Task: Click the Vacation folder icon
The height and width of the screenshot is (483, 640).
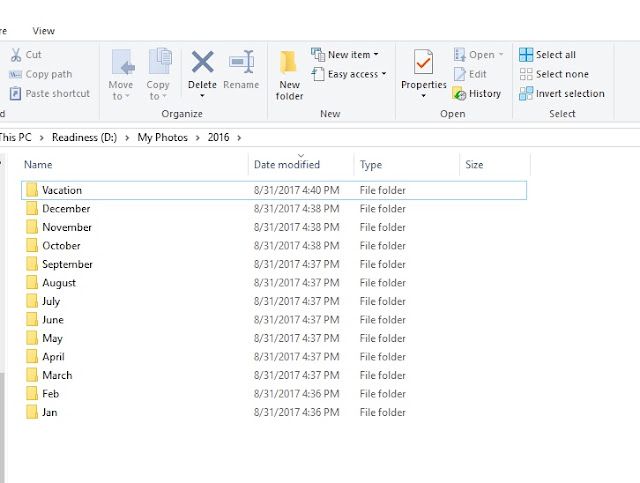Action: point(32,190)
